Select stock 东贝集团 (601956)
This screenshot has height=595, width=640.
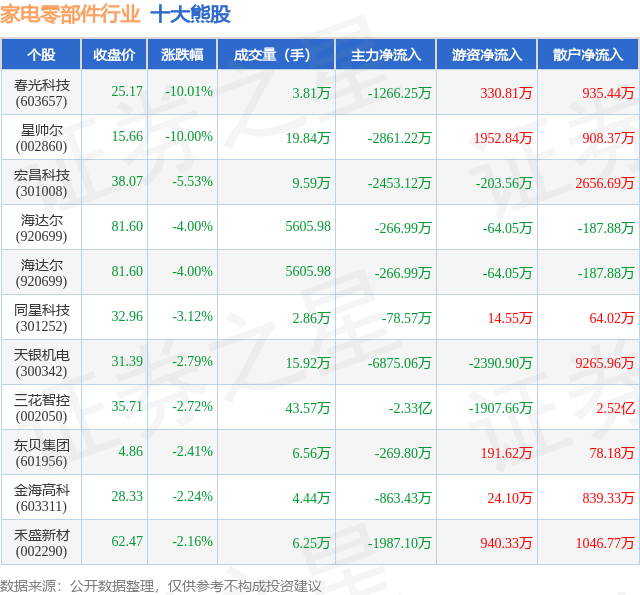pos(41,453)
